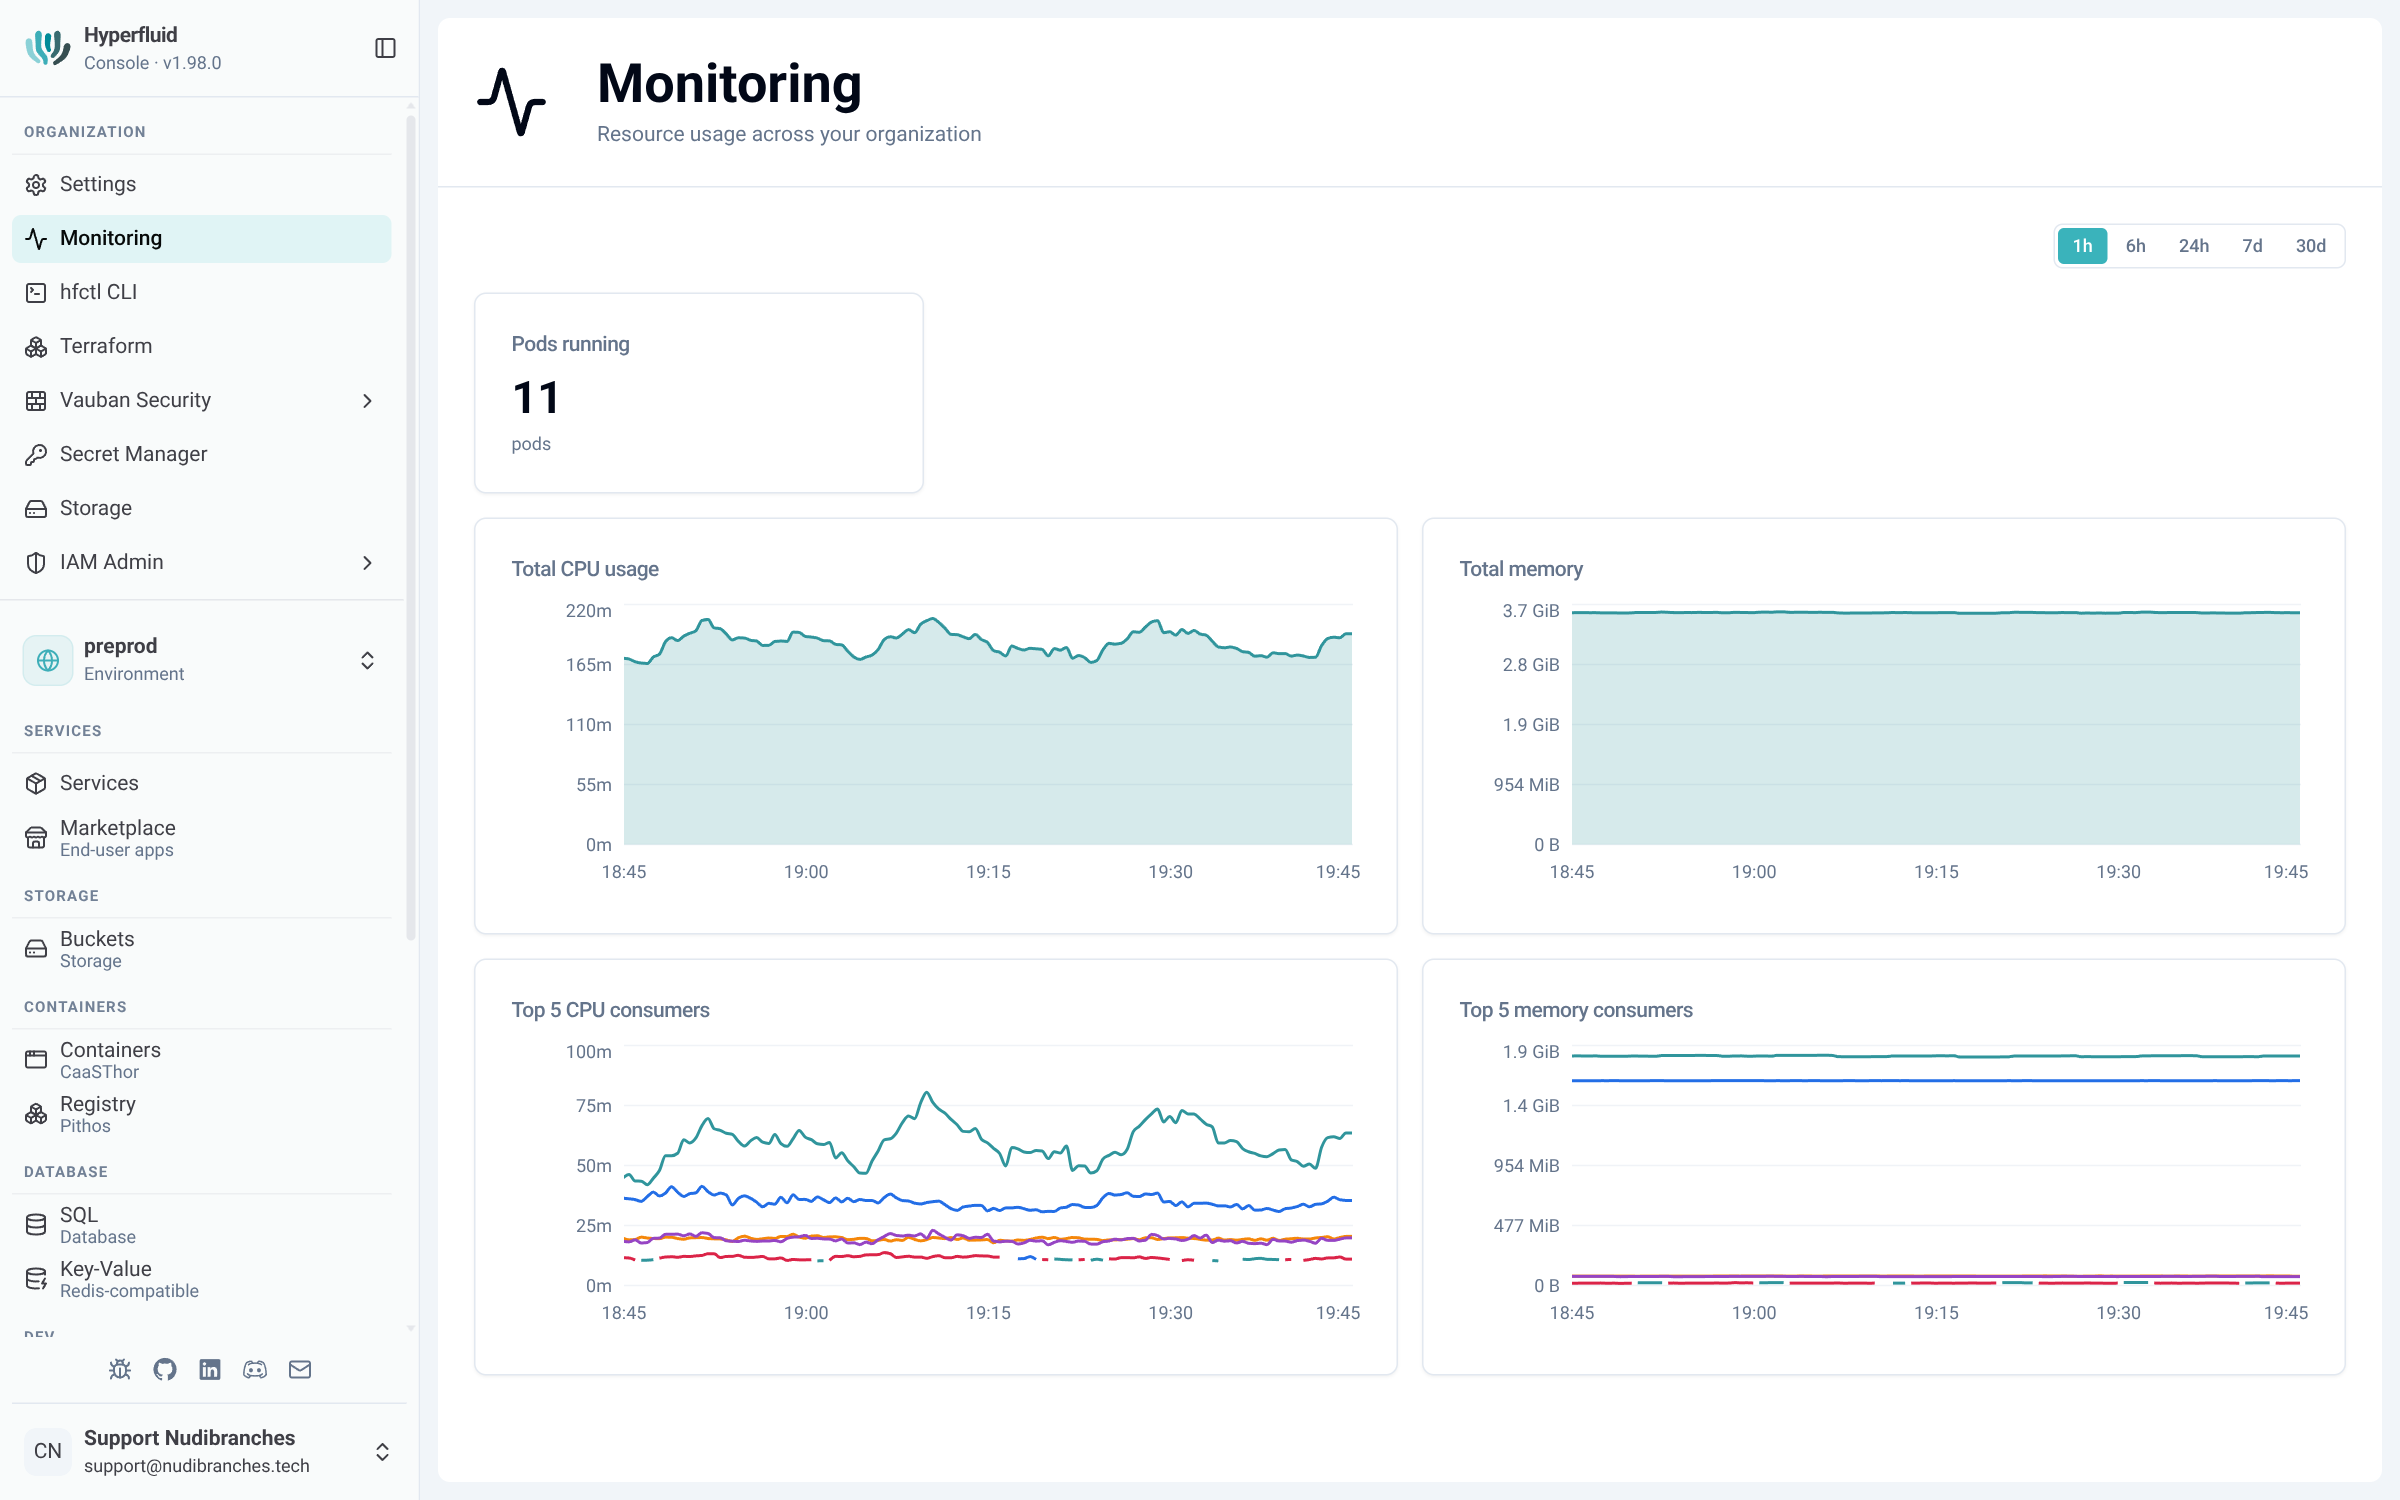This screenshot has width=2400, height=1500.
Task: Expand the Vauban Security submenu
Action: tap(202, 400)
